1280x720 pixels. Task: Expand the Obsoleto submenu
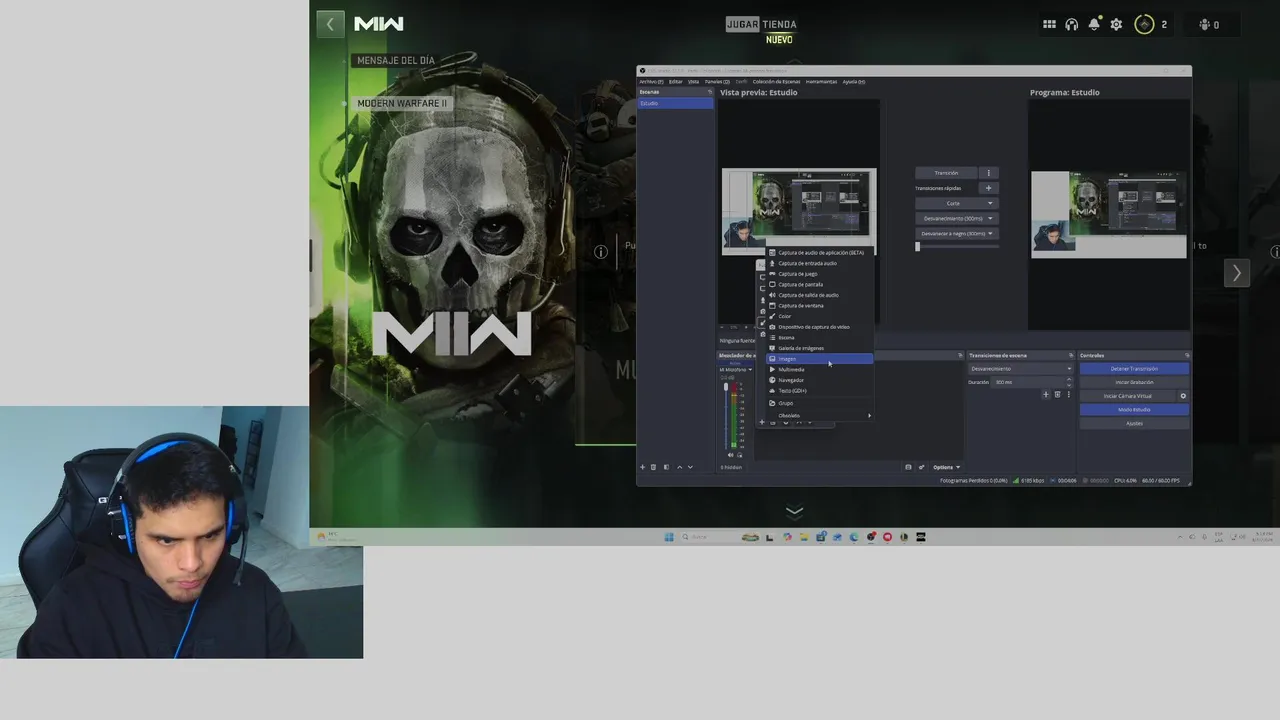[820, 415]
